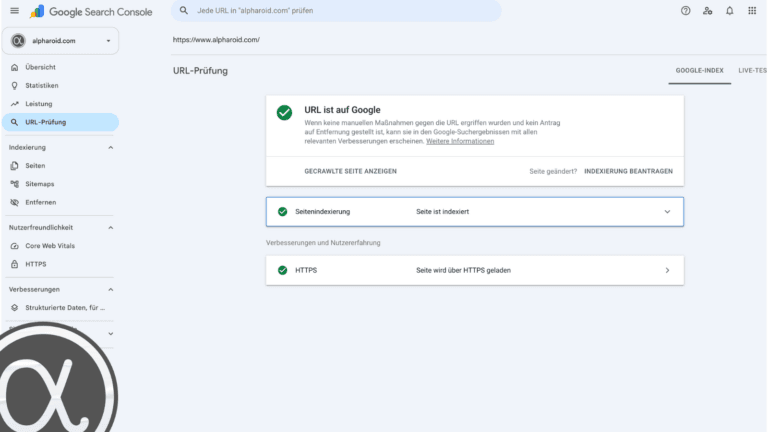Open Übersicht in the sidebar

coord(60,67)
